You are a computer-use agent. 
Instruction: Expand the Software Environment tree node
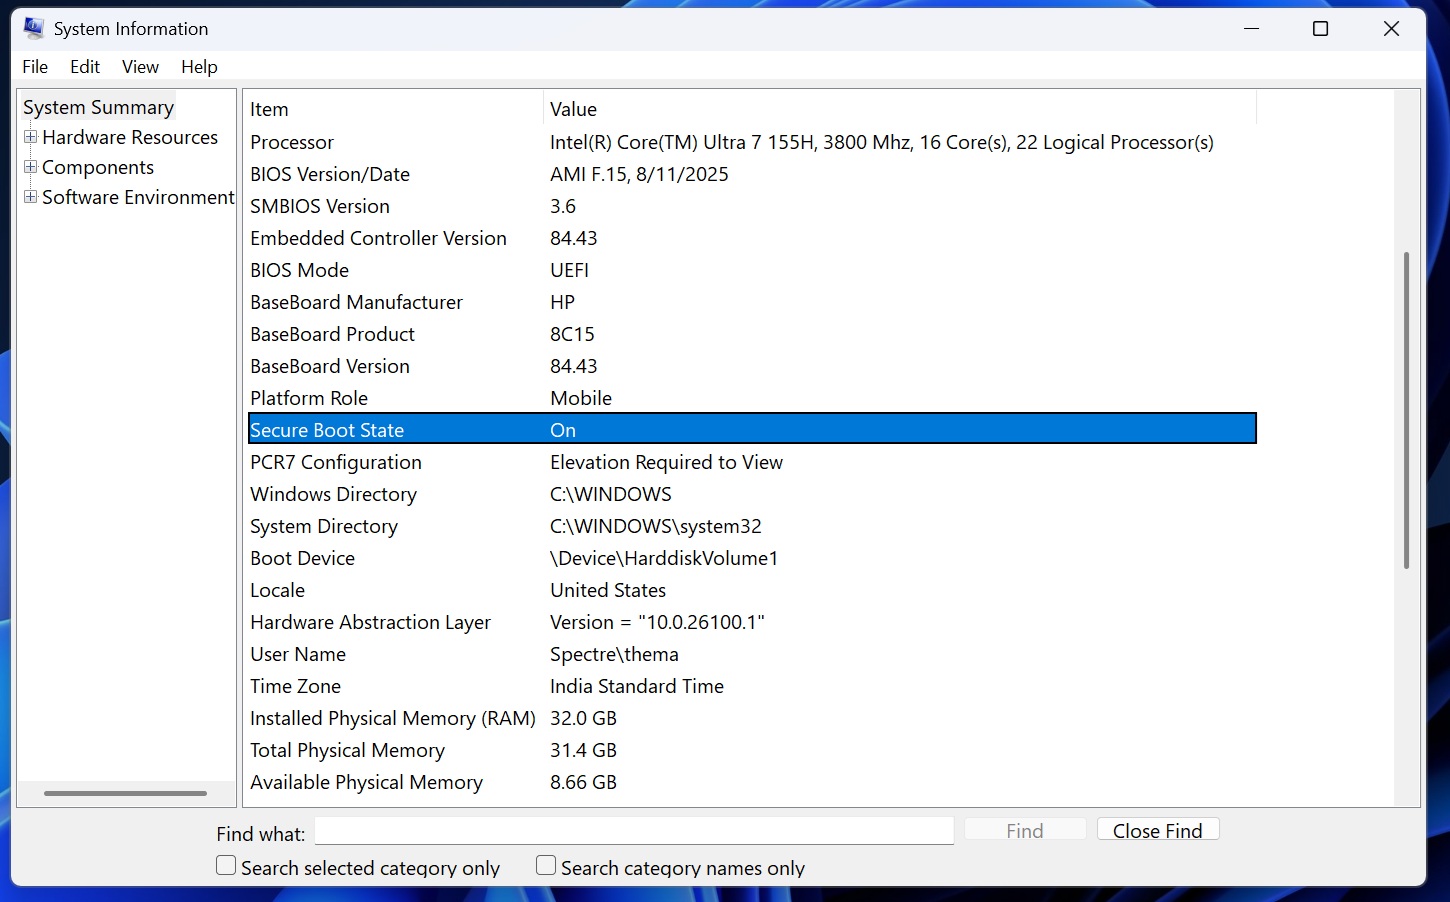(x=30, y=197)
